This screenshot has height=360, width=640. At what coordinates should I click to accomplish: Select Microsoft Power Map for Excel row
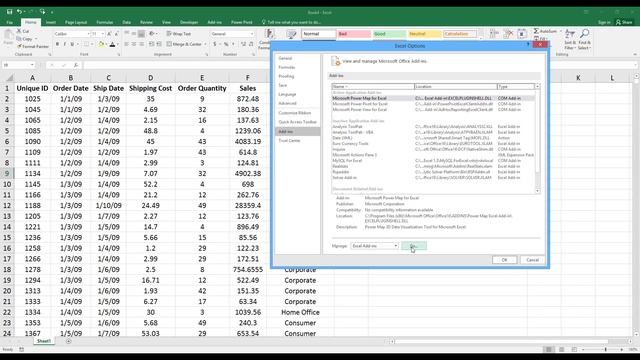click(x=433, y=98)
